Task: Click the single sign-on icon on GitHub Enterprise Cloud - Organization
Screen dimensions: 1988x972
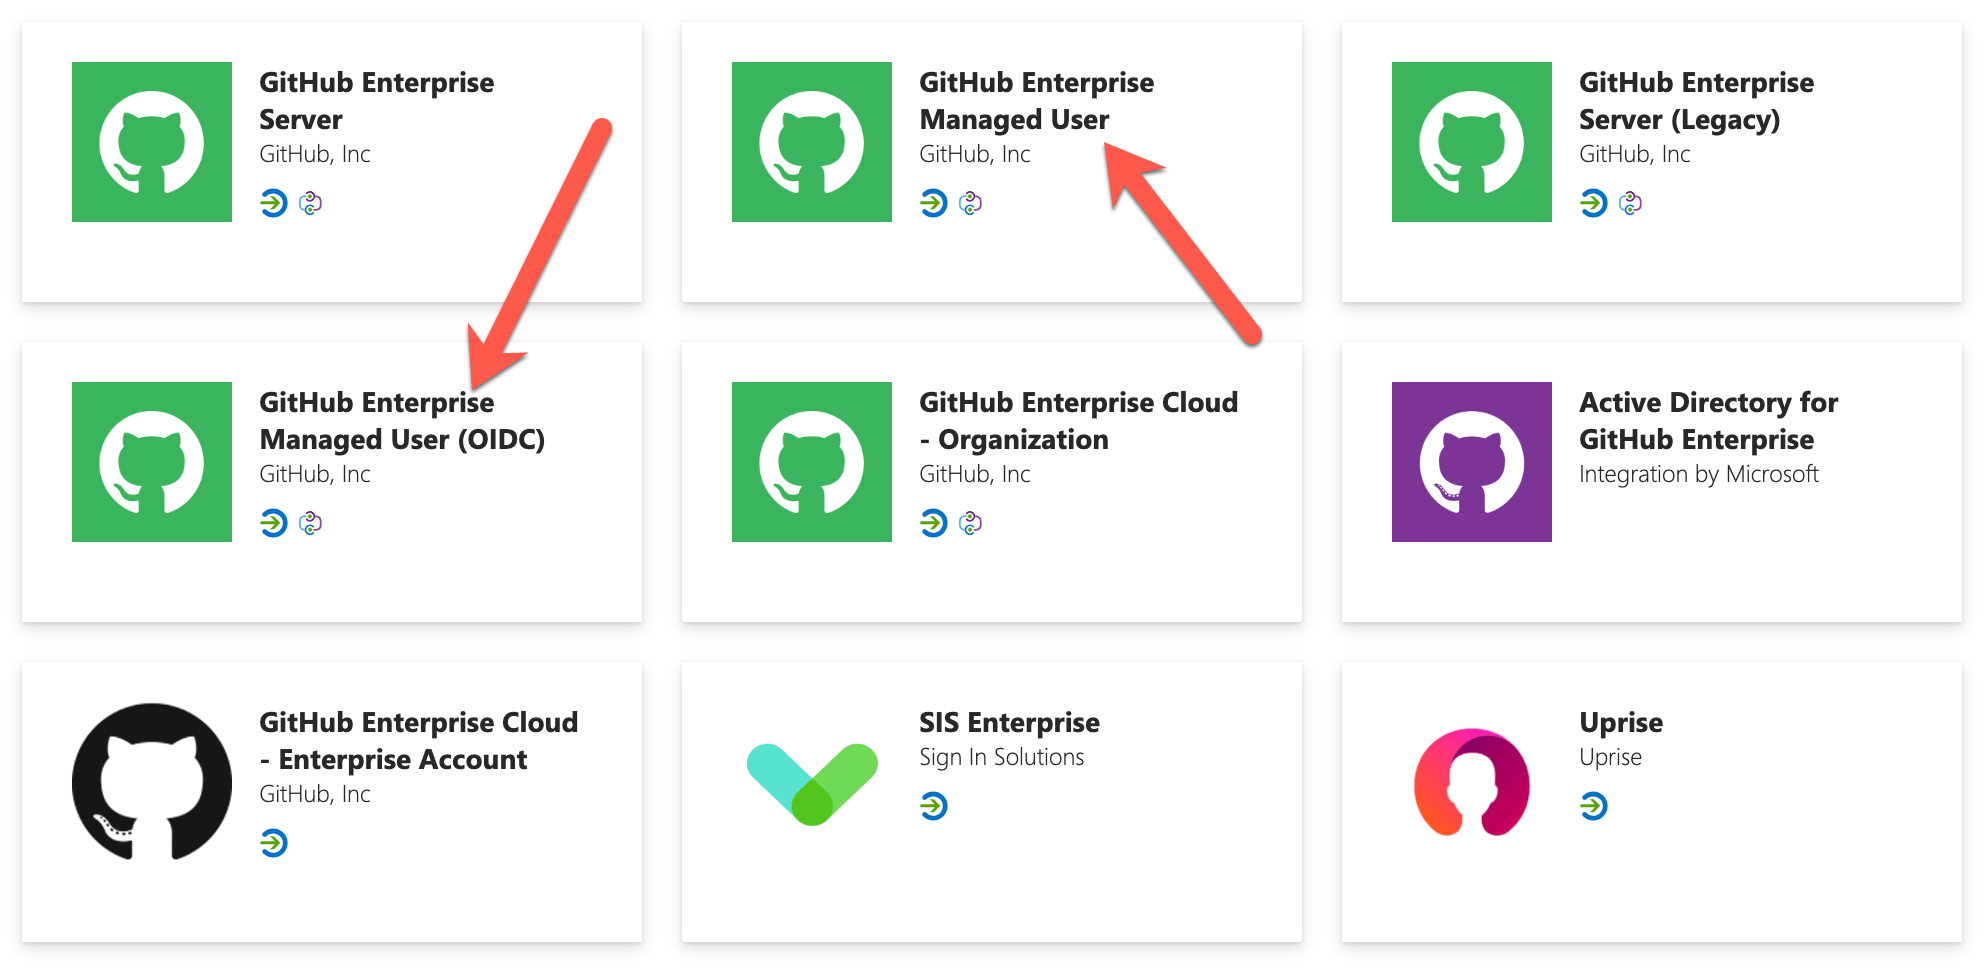Action: pos(934,523)
